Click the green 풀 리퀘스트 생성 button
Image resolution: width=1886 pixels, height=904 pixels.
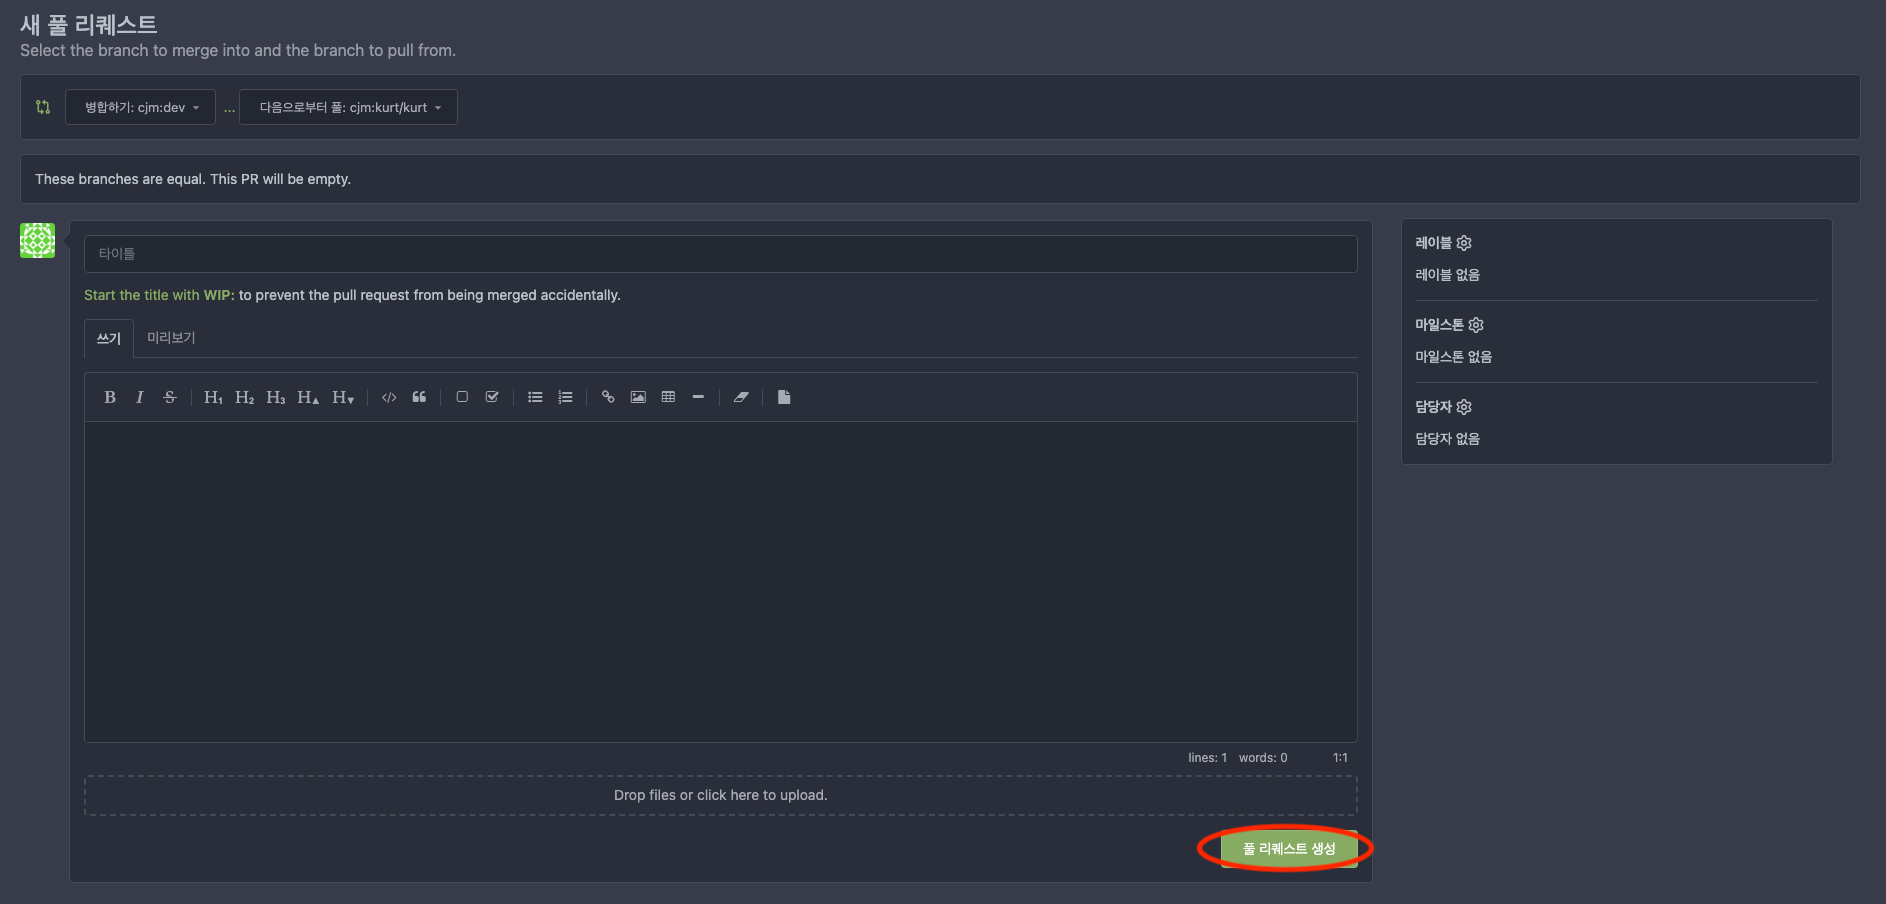point(1288,849)
